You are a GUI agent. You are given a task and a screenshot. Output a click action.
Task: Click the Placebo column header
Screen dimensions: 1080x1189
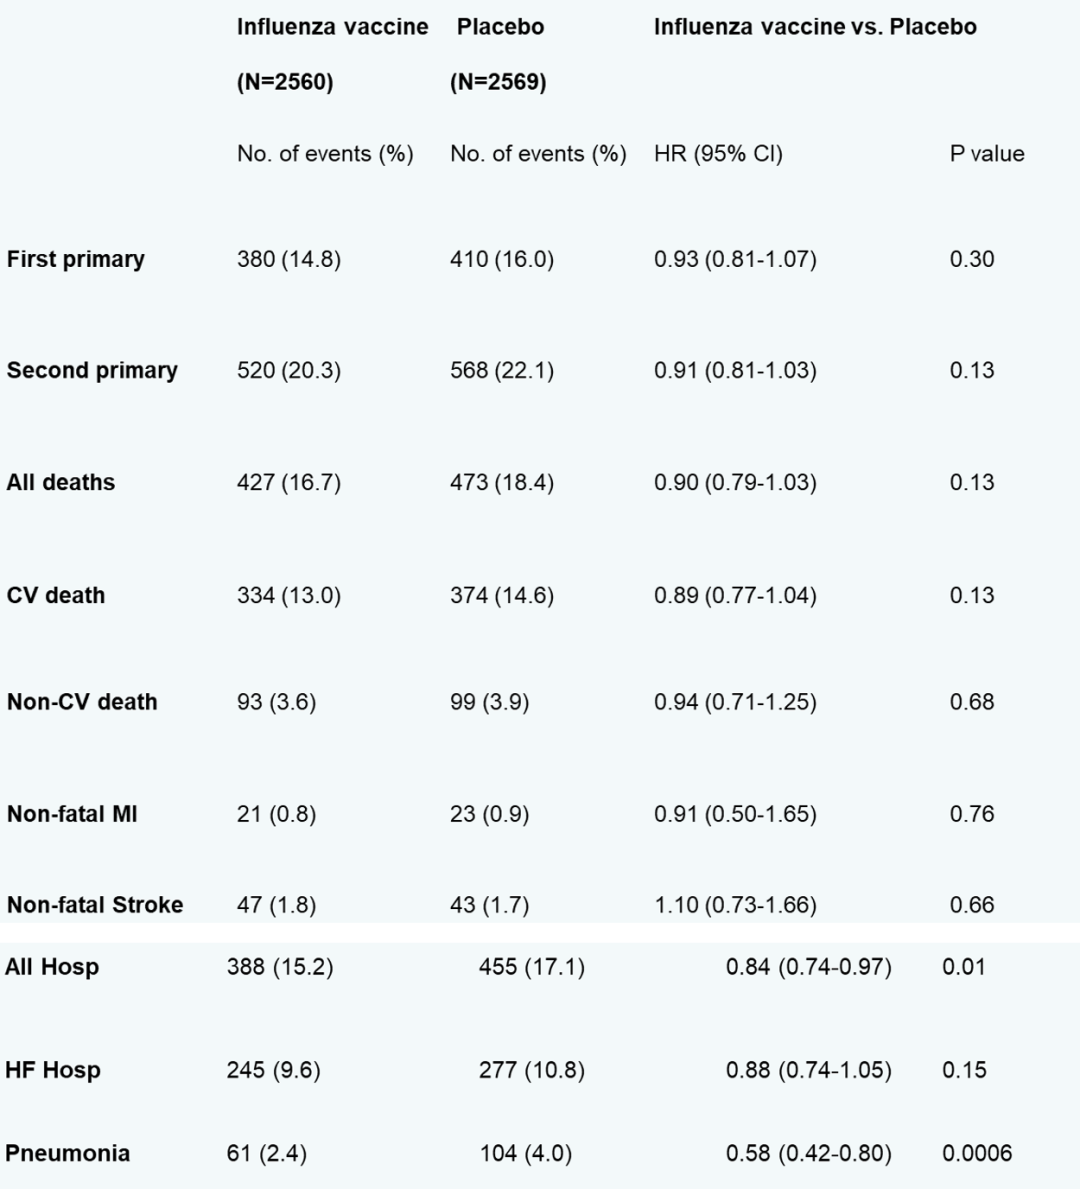pos(500,27)
